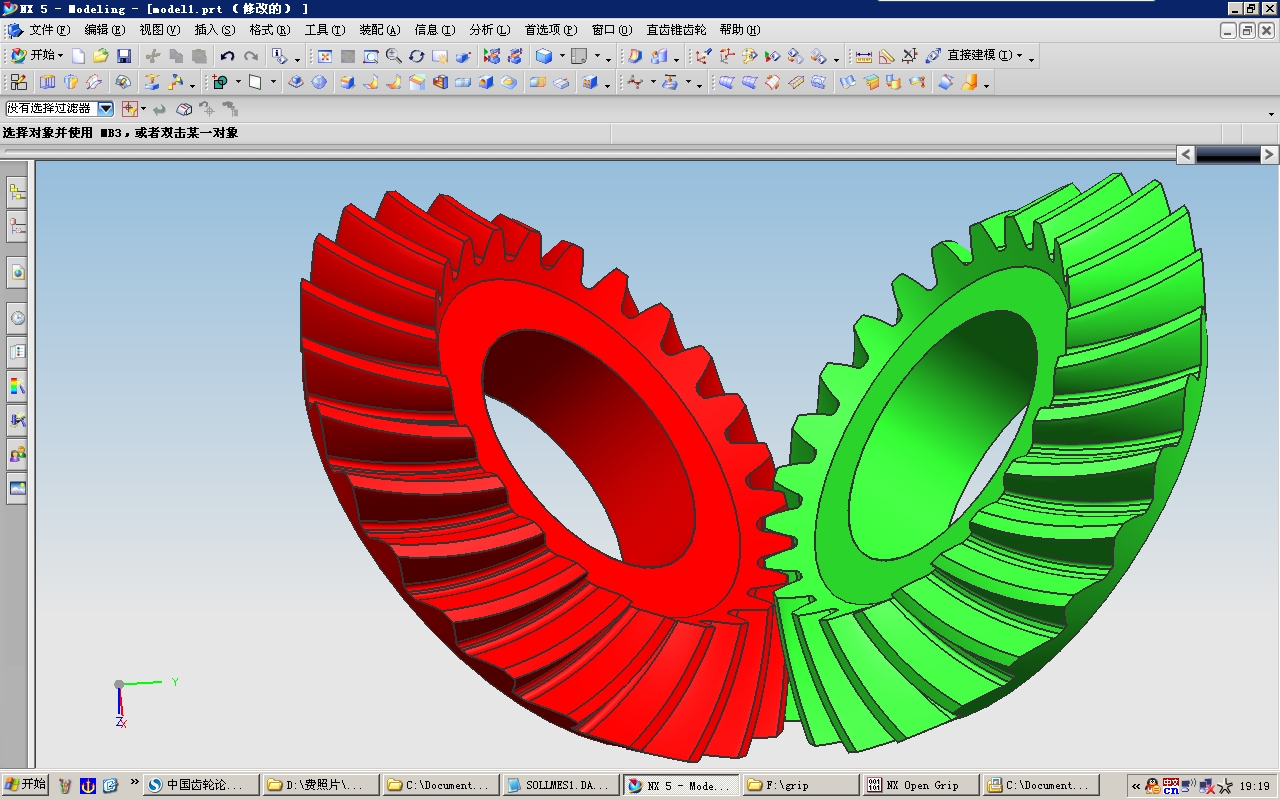Open the selection filter dropdown
Viewport: 1280px width, 800px height.
pos(106,108)
